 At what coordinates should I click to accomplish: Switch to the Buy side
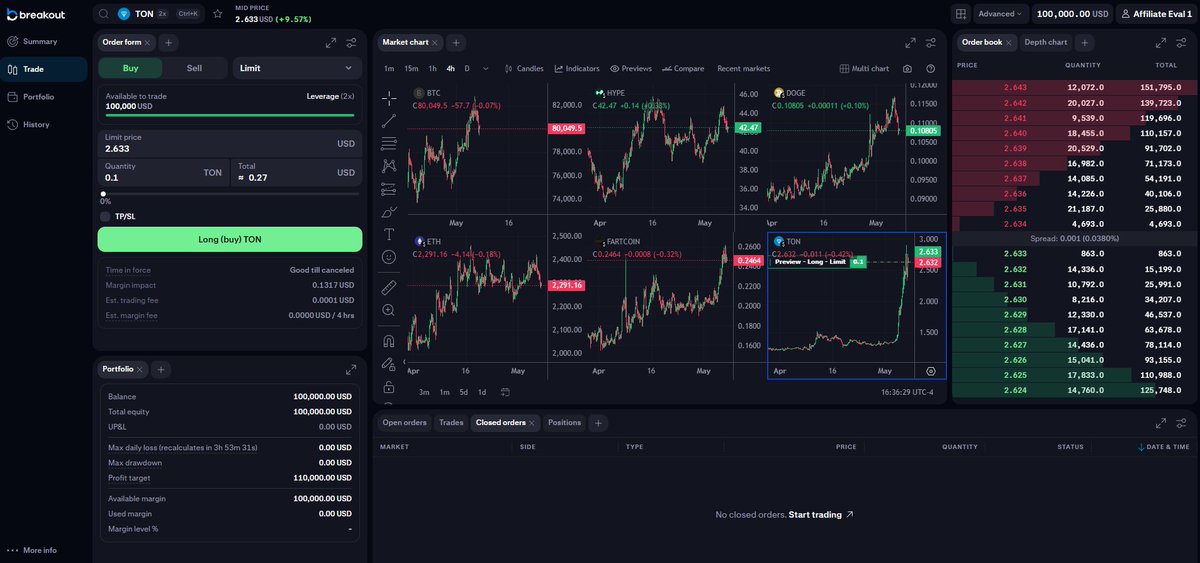pyautogui.click(x=130, y=68)
